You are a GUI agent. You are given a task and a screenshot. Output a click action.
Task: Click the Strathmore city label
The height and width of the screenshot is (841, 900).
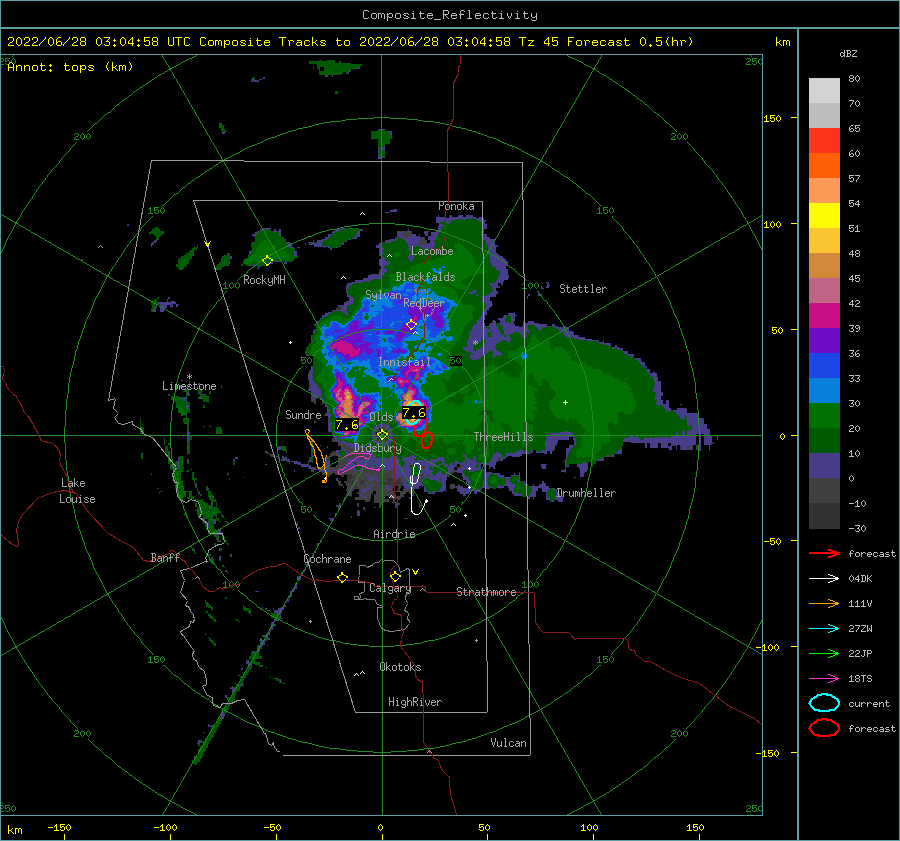(486, 592)
